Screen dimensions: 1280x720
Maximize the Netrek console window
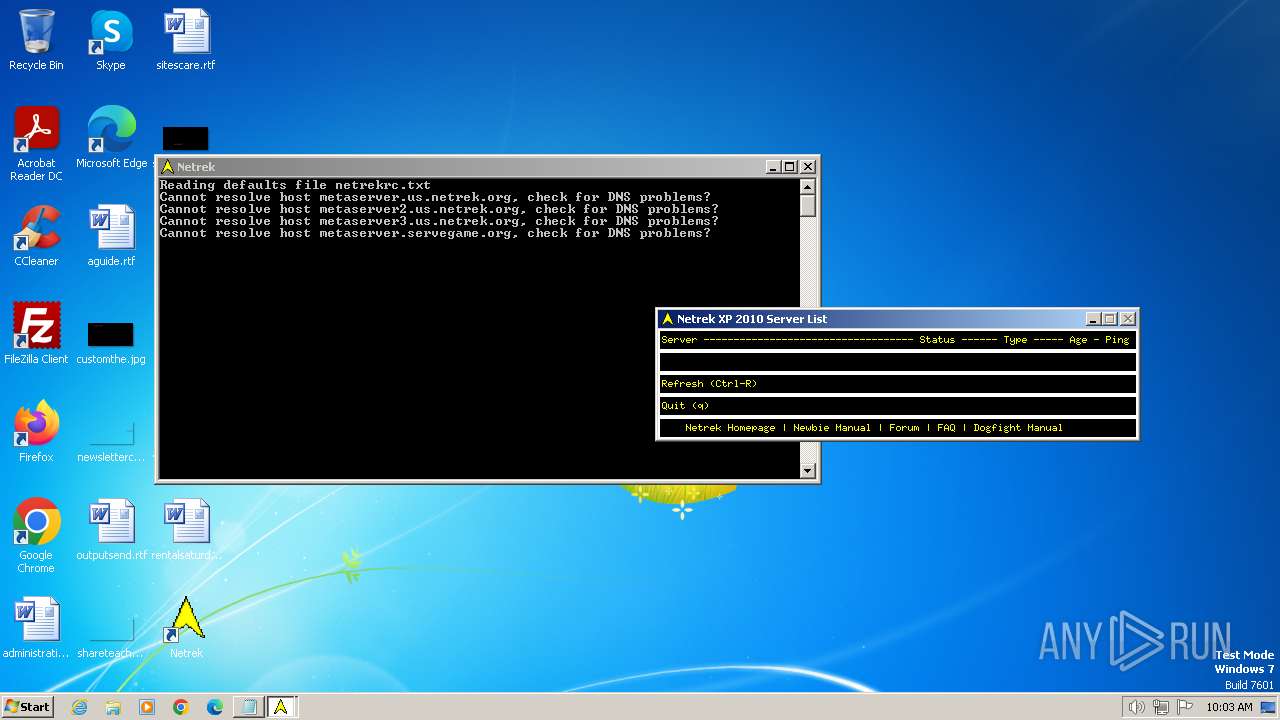(x=790, y=167)
